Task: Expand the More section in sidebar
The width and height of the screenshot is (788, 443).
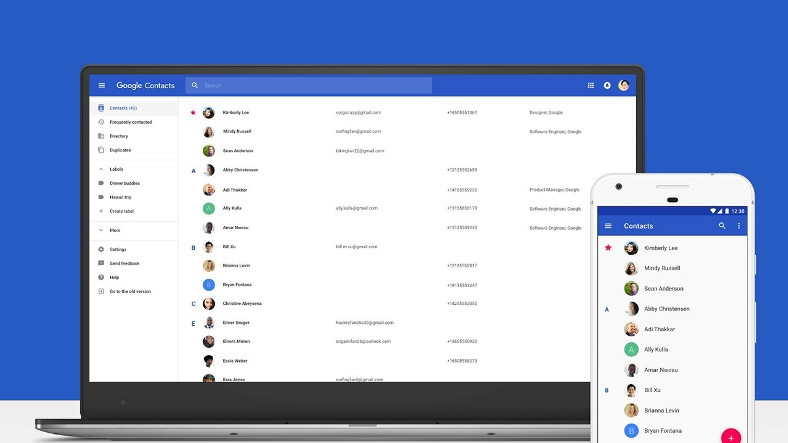Action: click(101, 230)
